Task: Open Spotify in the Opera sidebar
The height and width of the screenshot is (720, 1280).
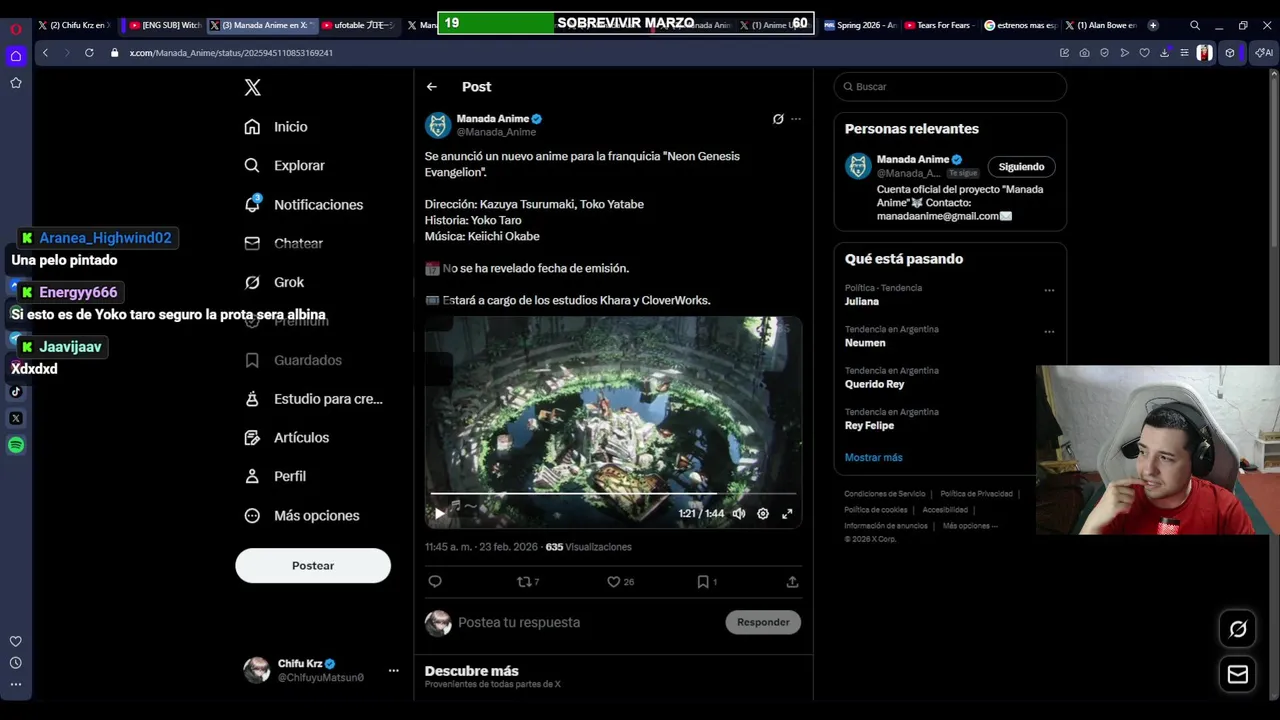Action: 16,445
